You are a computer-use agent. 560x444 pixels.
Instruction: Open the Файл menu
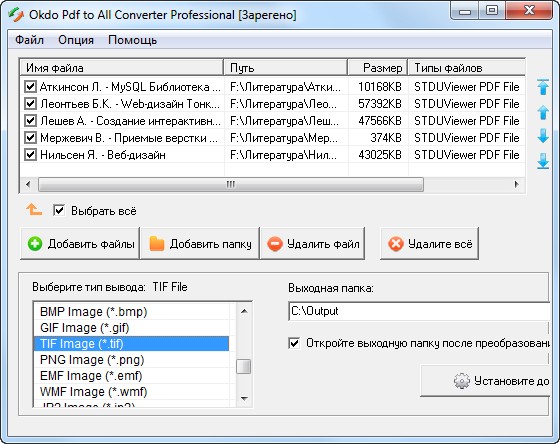(x=29, y=40)
